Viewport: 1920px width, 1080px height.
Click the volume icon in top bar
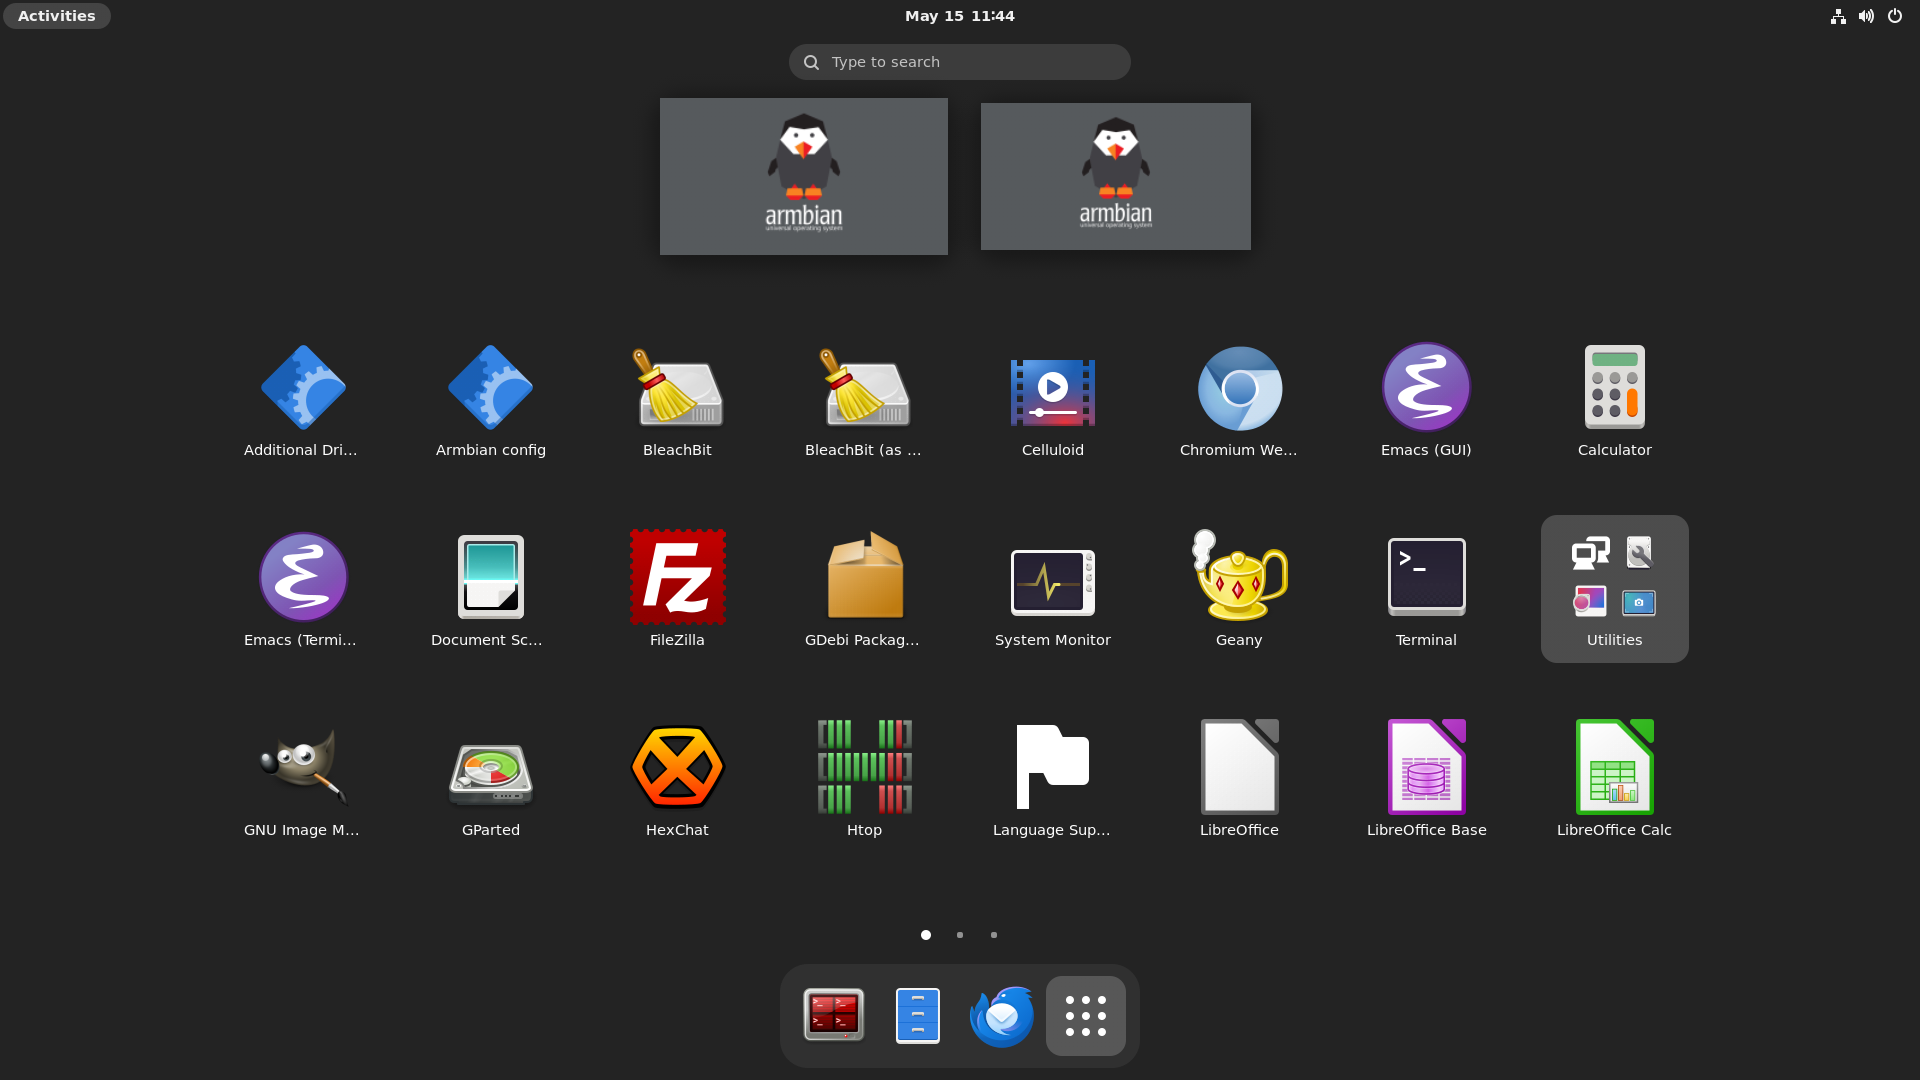pos(1866,16)
